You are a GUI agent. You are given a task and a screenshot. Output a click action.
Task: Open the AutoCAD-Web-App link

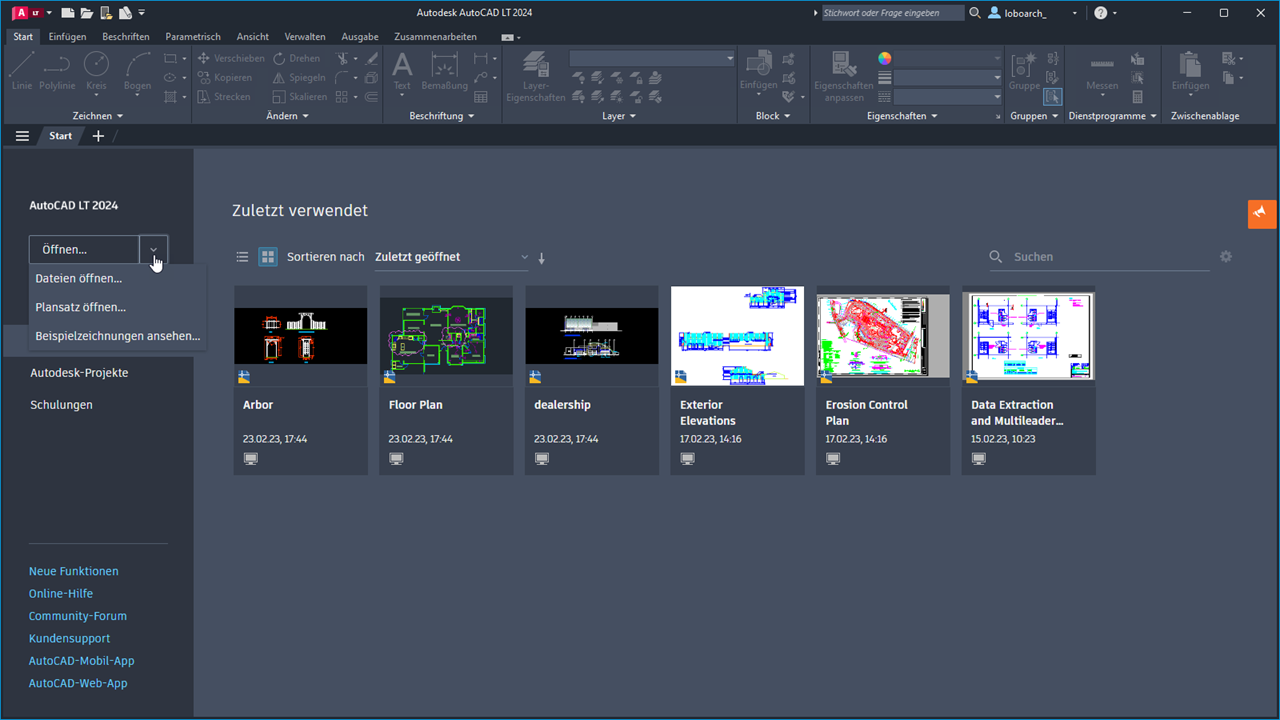78,683
